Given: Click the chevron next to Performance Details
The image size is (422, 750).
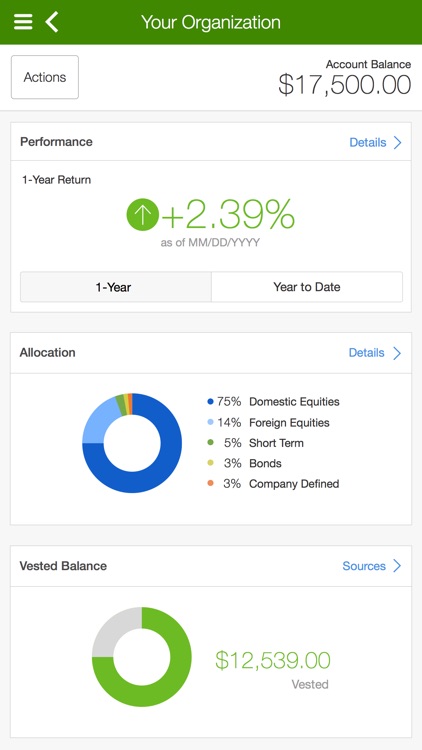Looking at the screenshot, I should click(x=397, y=143).
